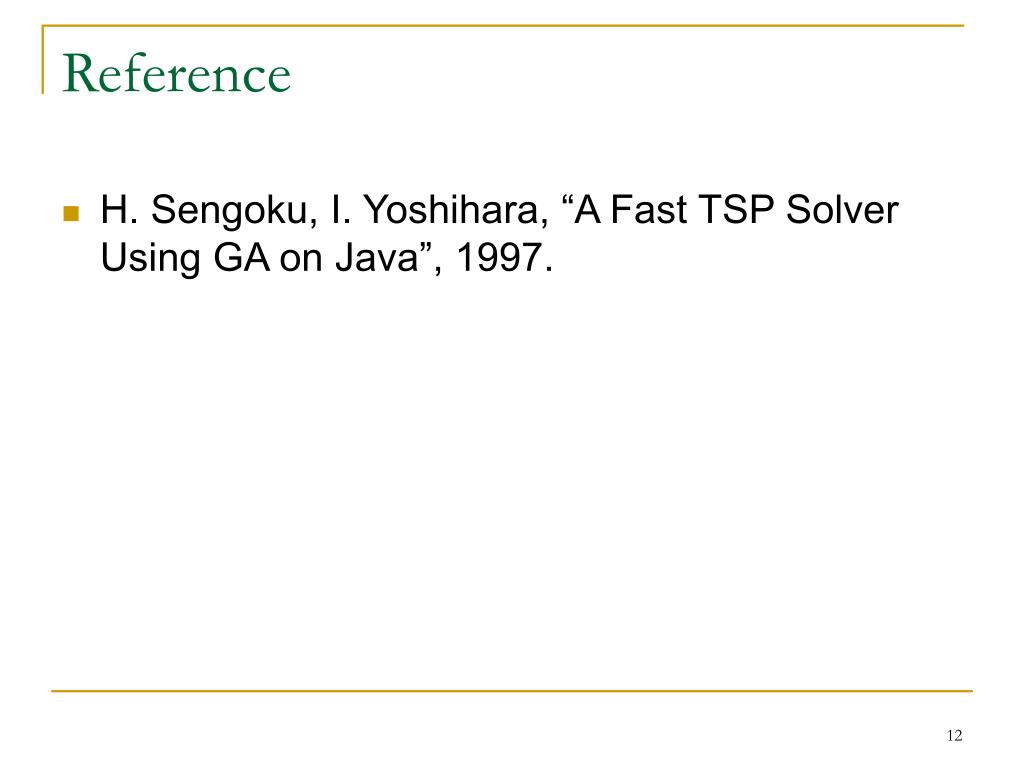Click the gold vertical line left of the title
This screenshot has height=768, width=1024.
tap(43, 59)
